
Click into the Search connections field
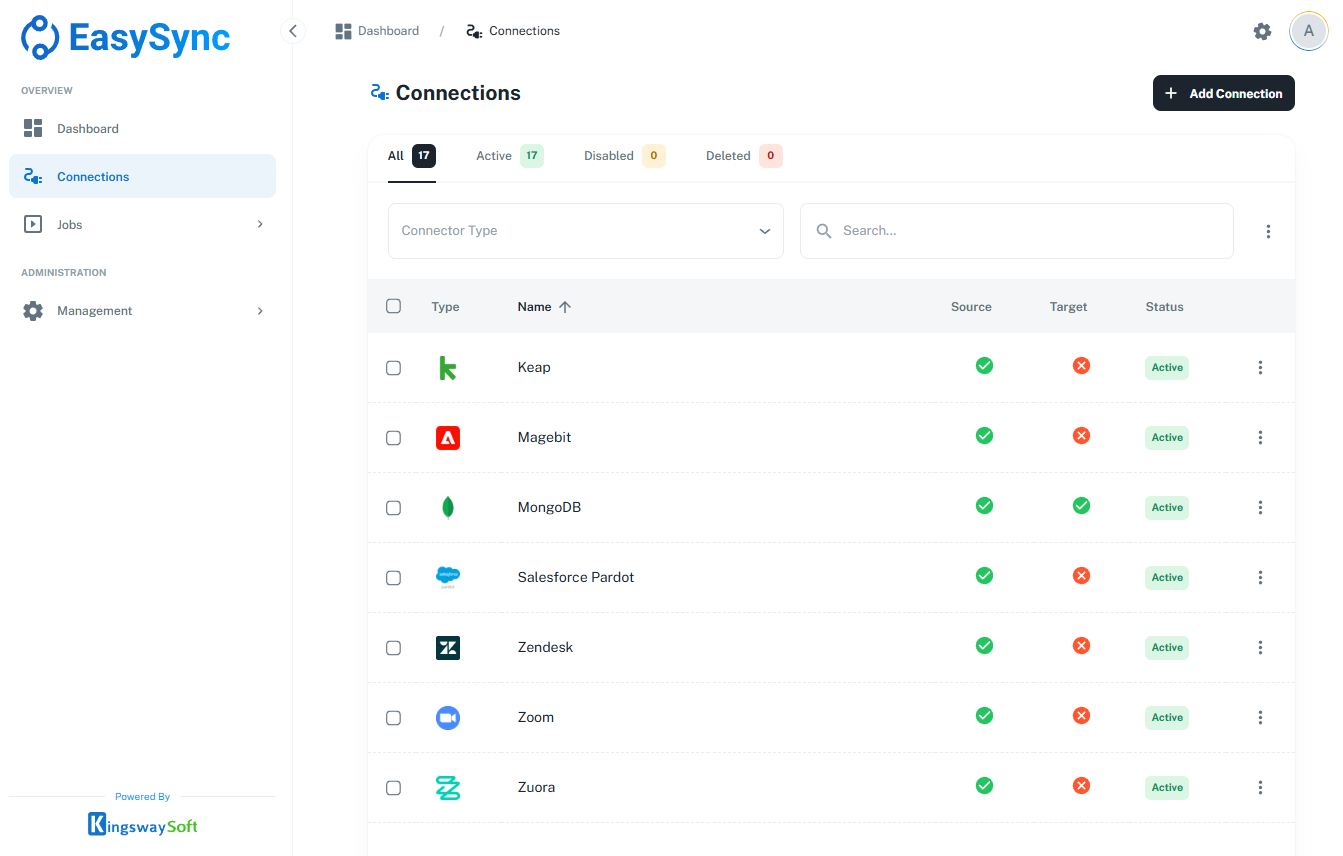click(x=1030, y=231)
